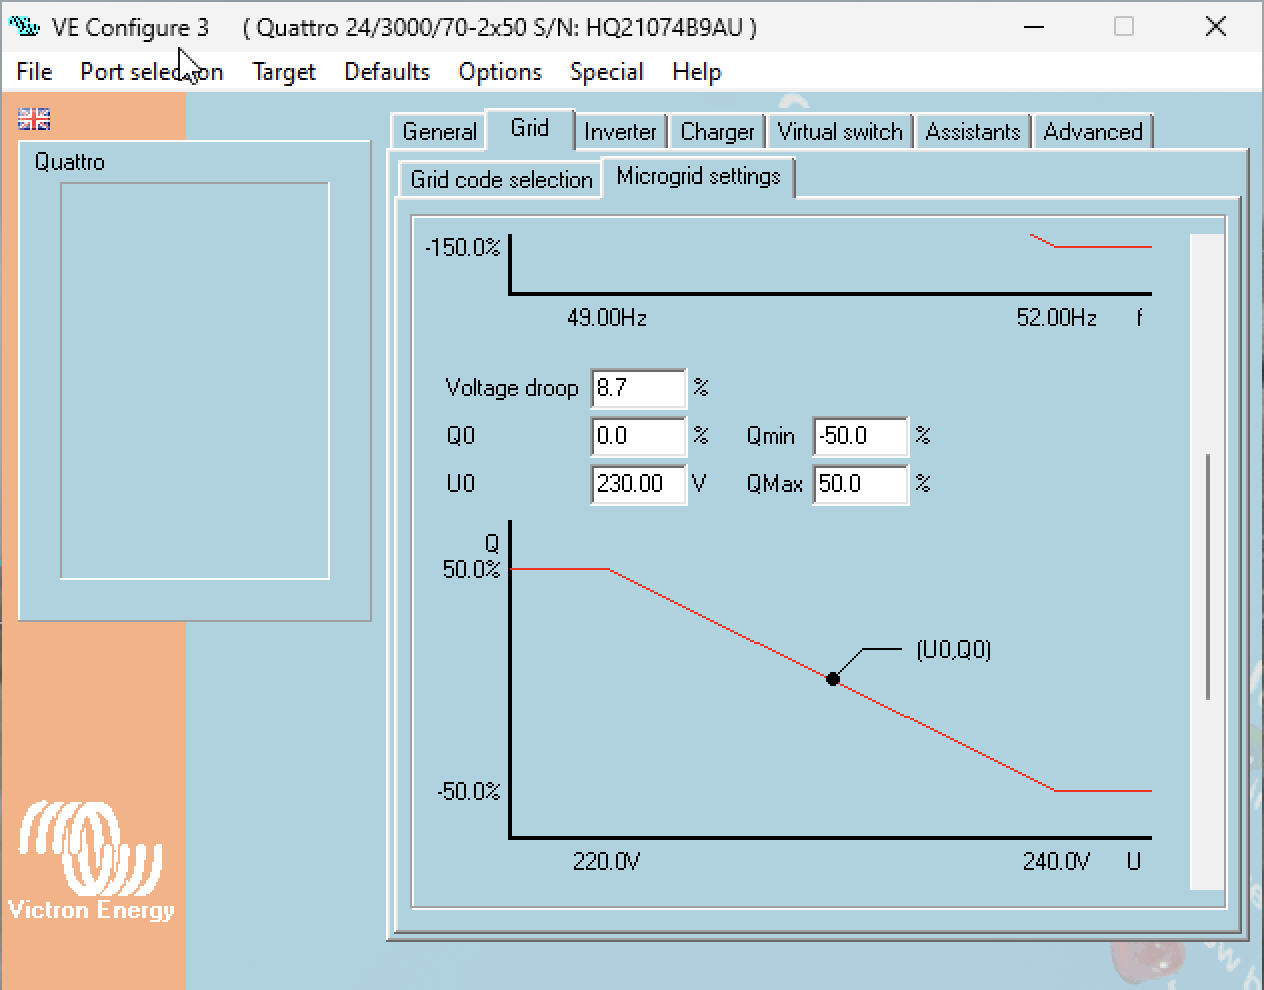This screenshot has width=1264, height=990.
Task: Click the -50.0% Q axis label
Action: click(x=468, y=792)
